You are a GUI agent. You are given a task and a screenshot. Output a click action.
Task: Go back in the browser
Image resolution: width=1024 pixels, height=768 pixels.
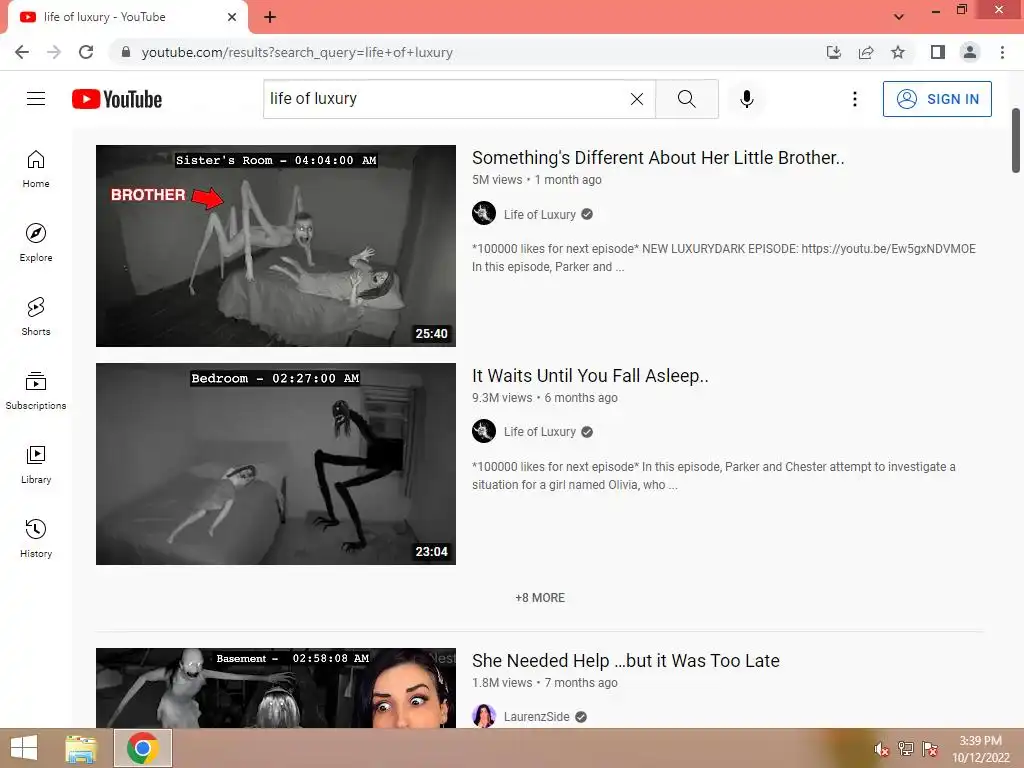click(x=22, y=52)
